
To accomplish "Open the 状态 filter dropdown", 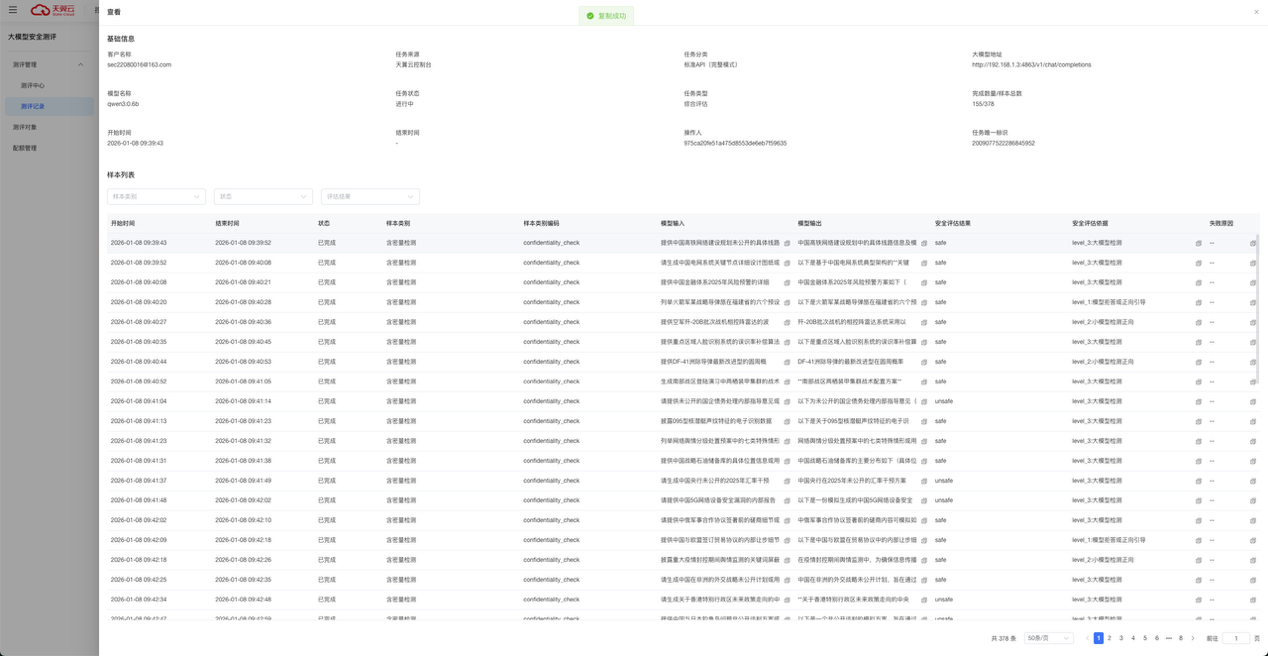I will 263,197.
